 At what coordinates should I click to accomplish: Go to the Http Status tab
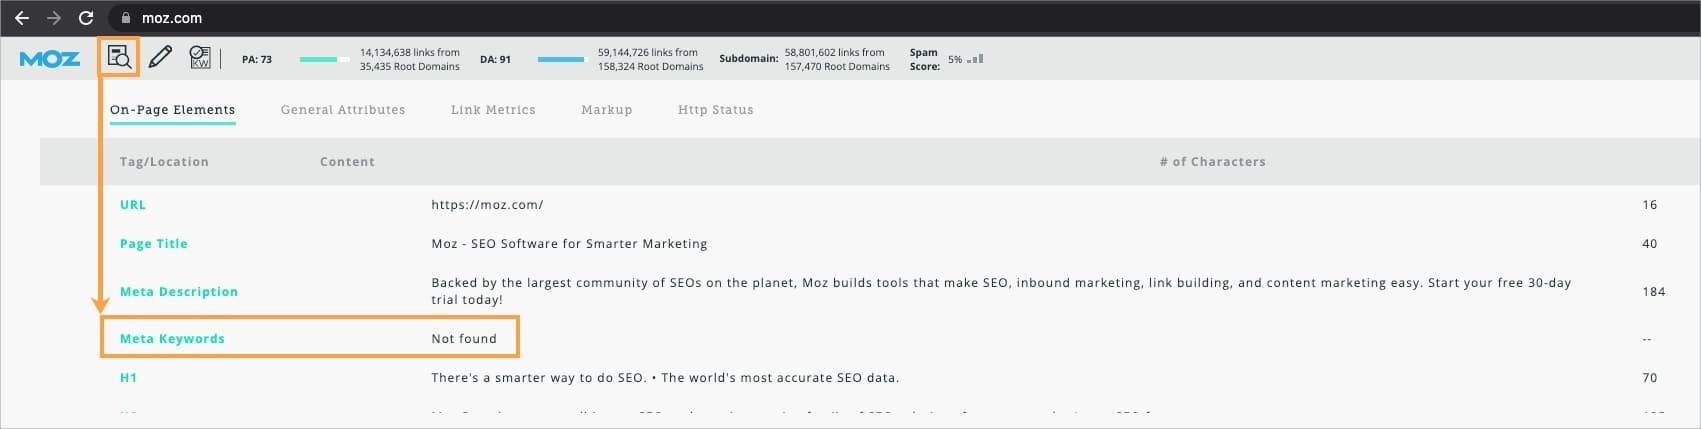tap(715, 110)
